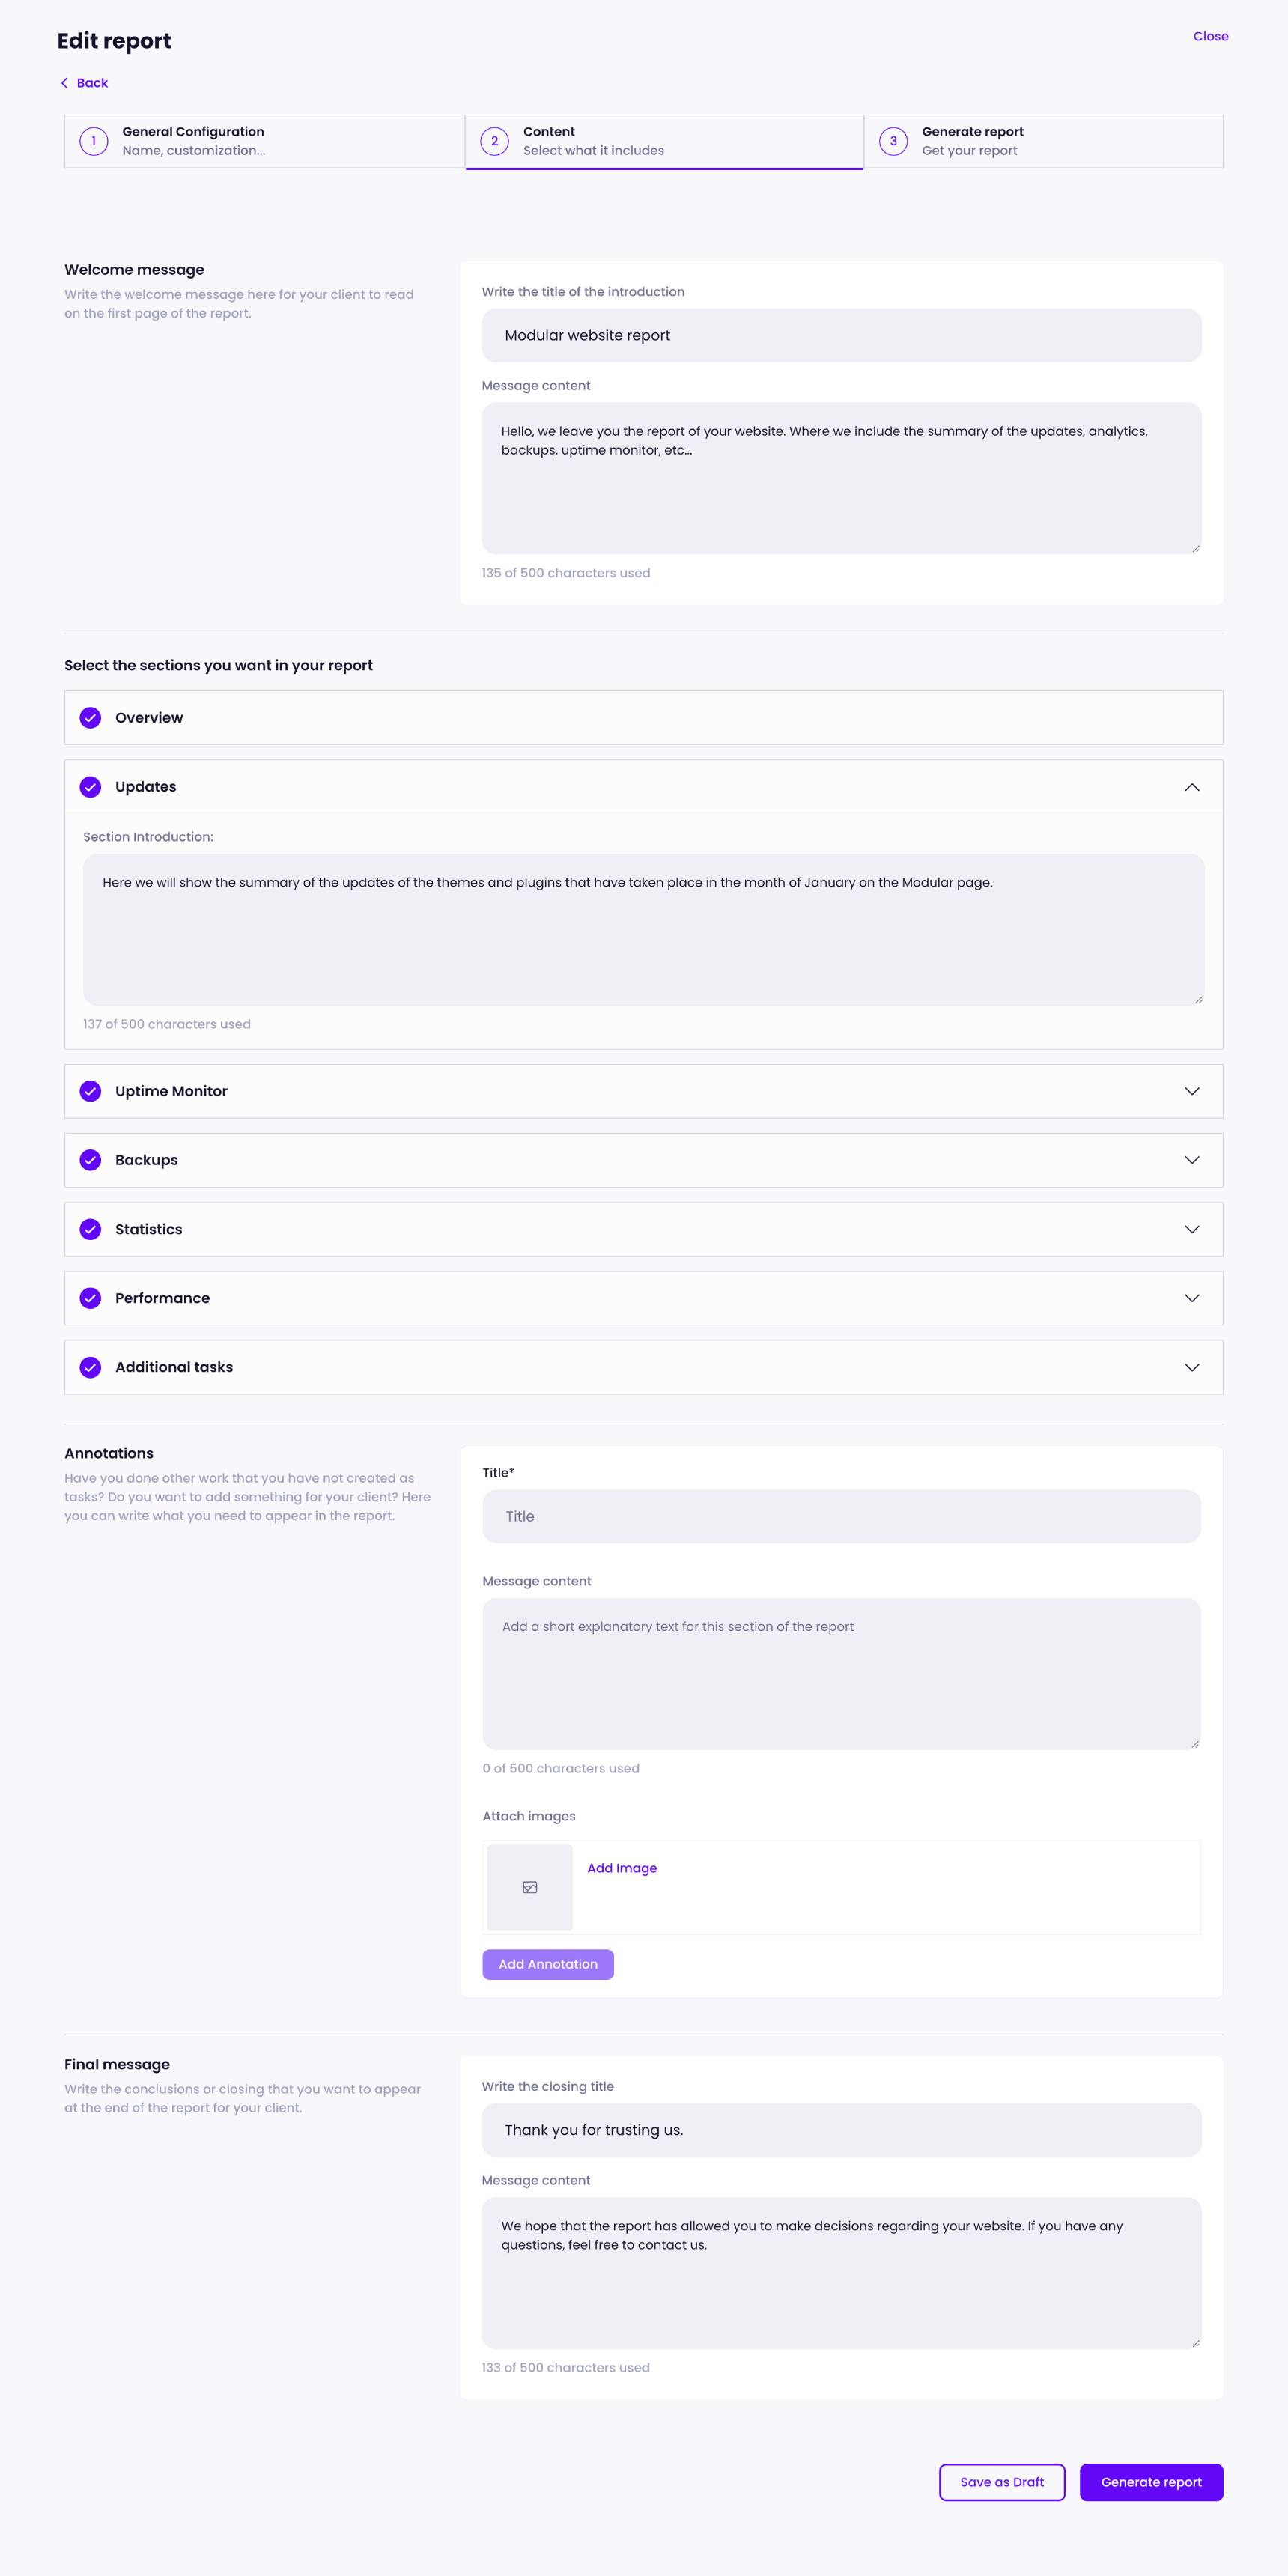Click the Title input field under Annotations
Screen dimensions: 1288x2576
[x=842, y=1516]
